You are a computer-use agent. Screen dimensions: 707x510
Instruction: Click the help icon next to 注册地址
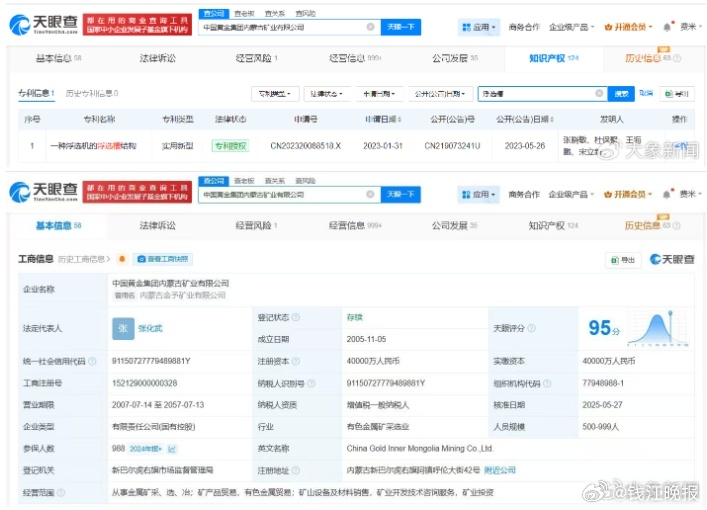point(296,470)
